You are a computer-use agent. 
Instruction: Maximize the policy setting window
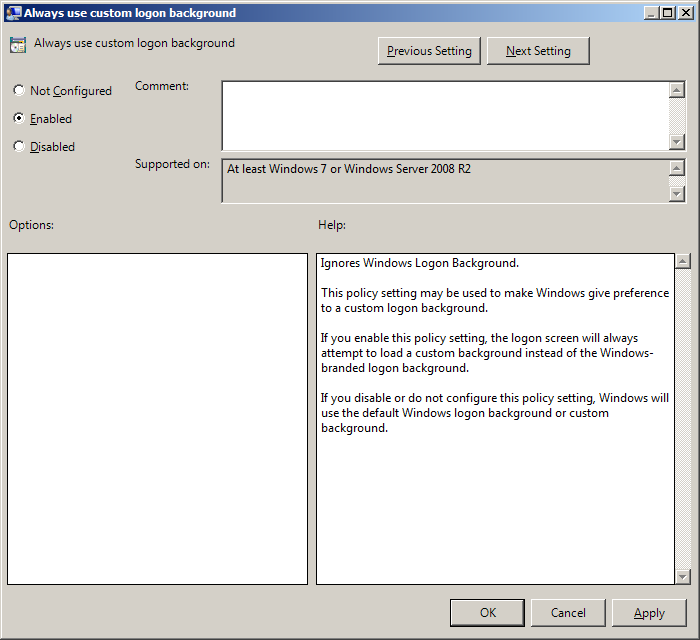coord(667,13)
